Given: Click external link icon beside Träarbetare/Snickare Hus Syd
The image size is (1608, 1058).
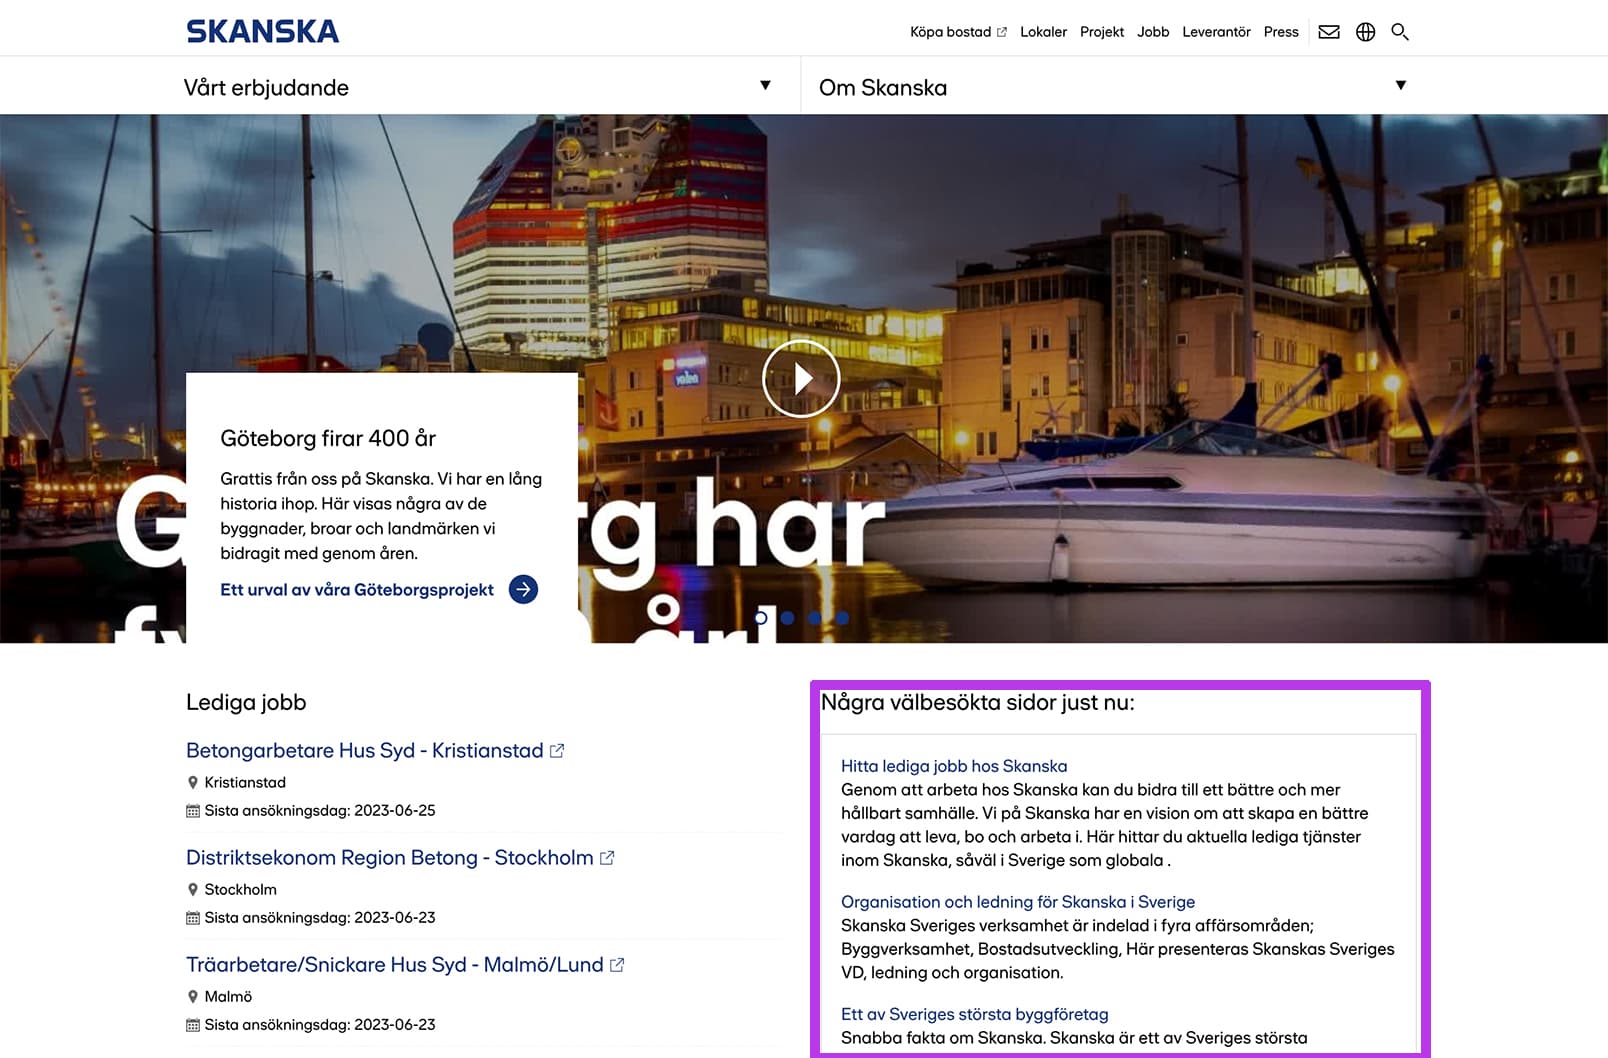Looking at the screenshot, I should [x=617, y=964].
